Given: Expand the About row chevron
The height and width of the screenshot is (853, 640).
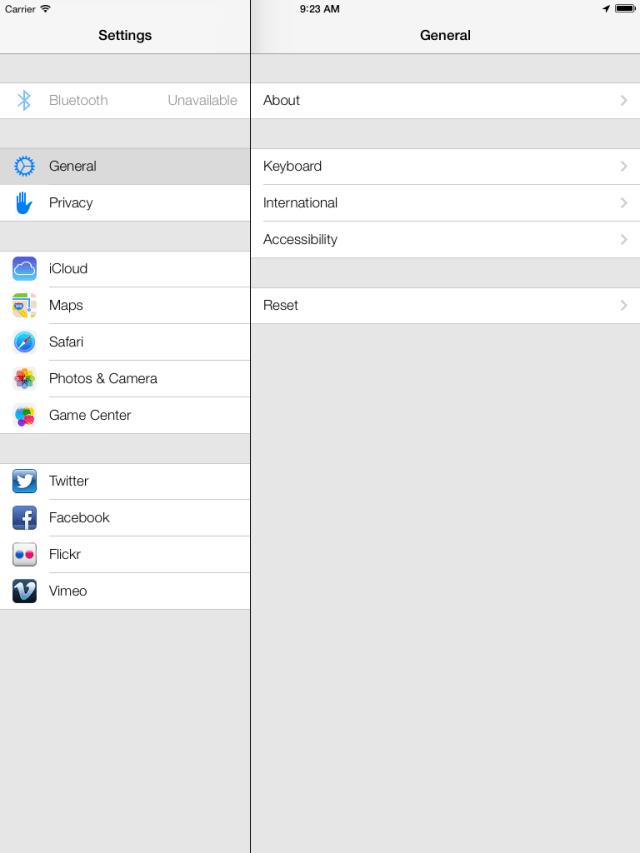Looking at the screenshot, I should [x=624, y=101].
